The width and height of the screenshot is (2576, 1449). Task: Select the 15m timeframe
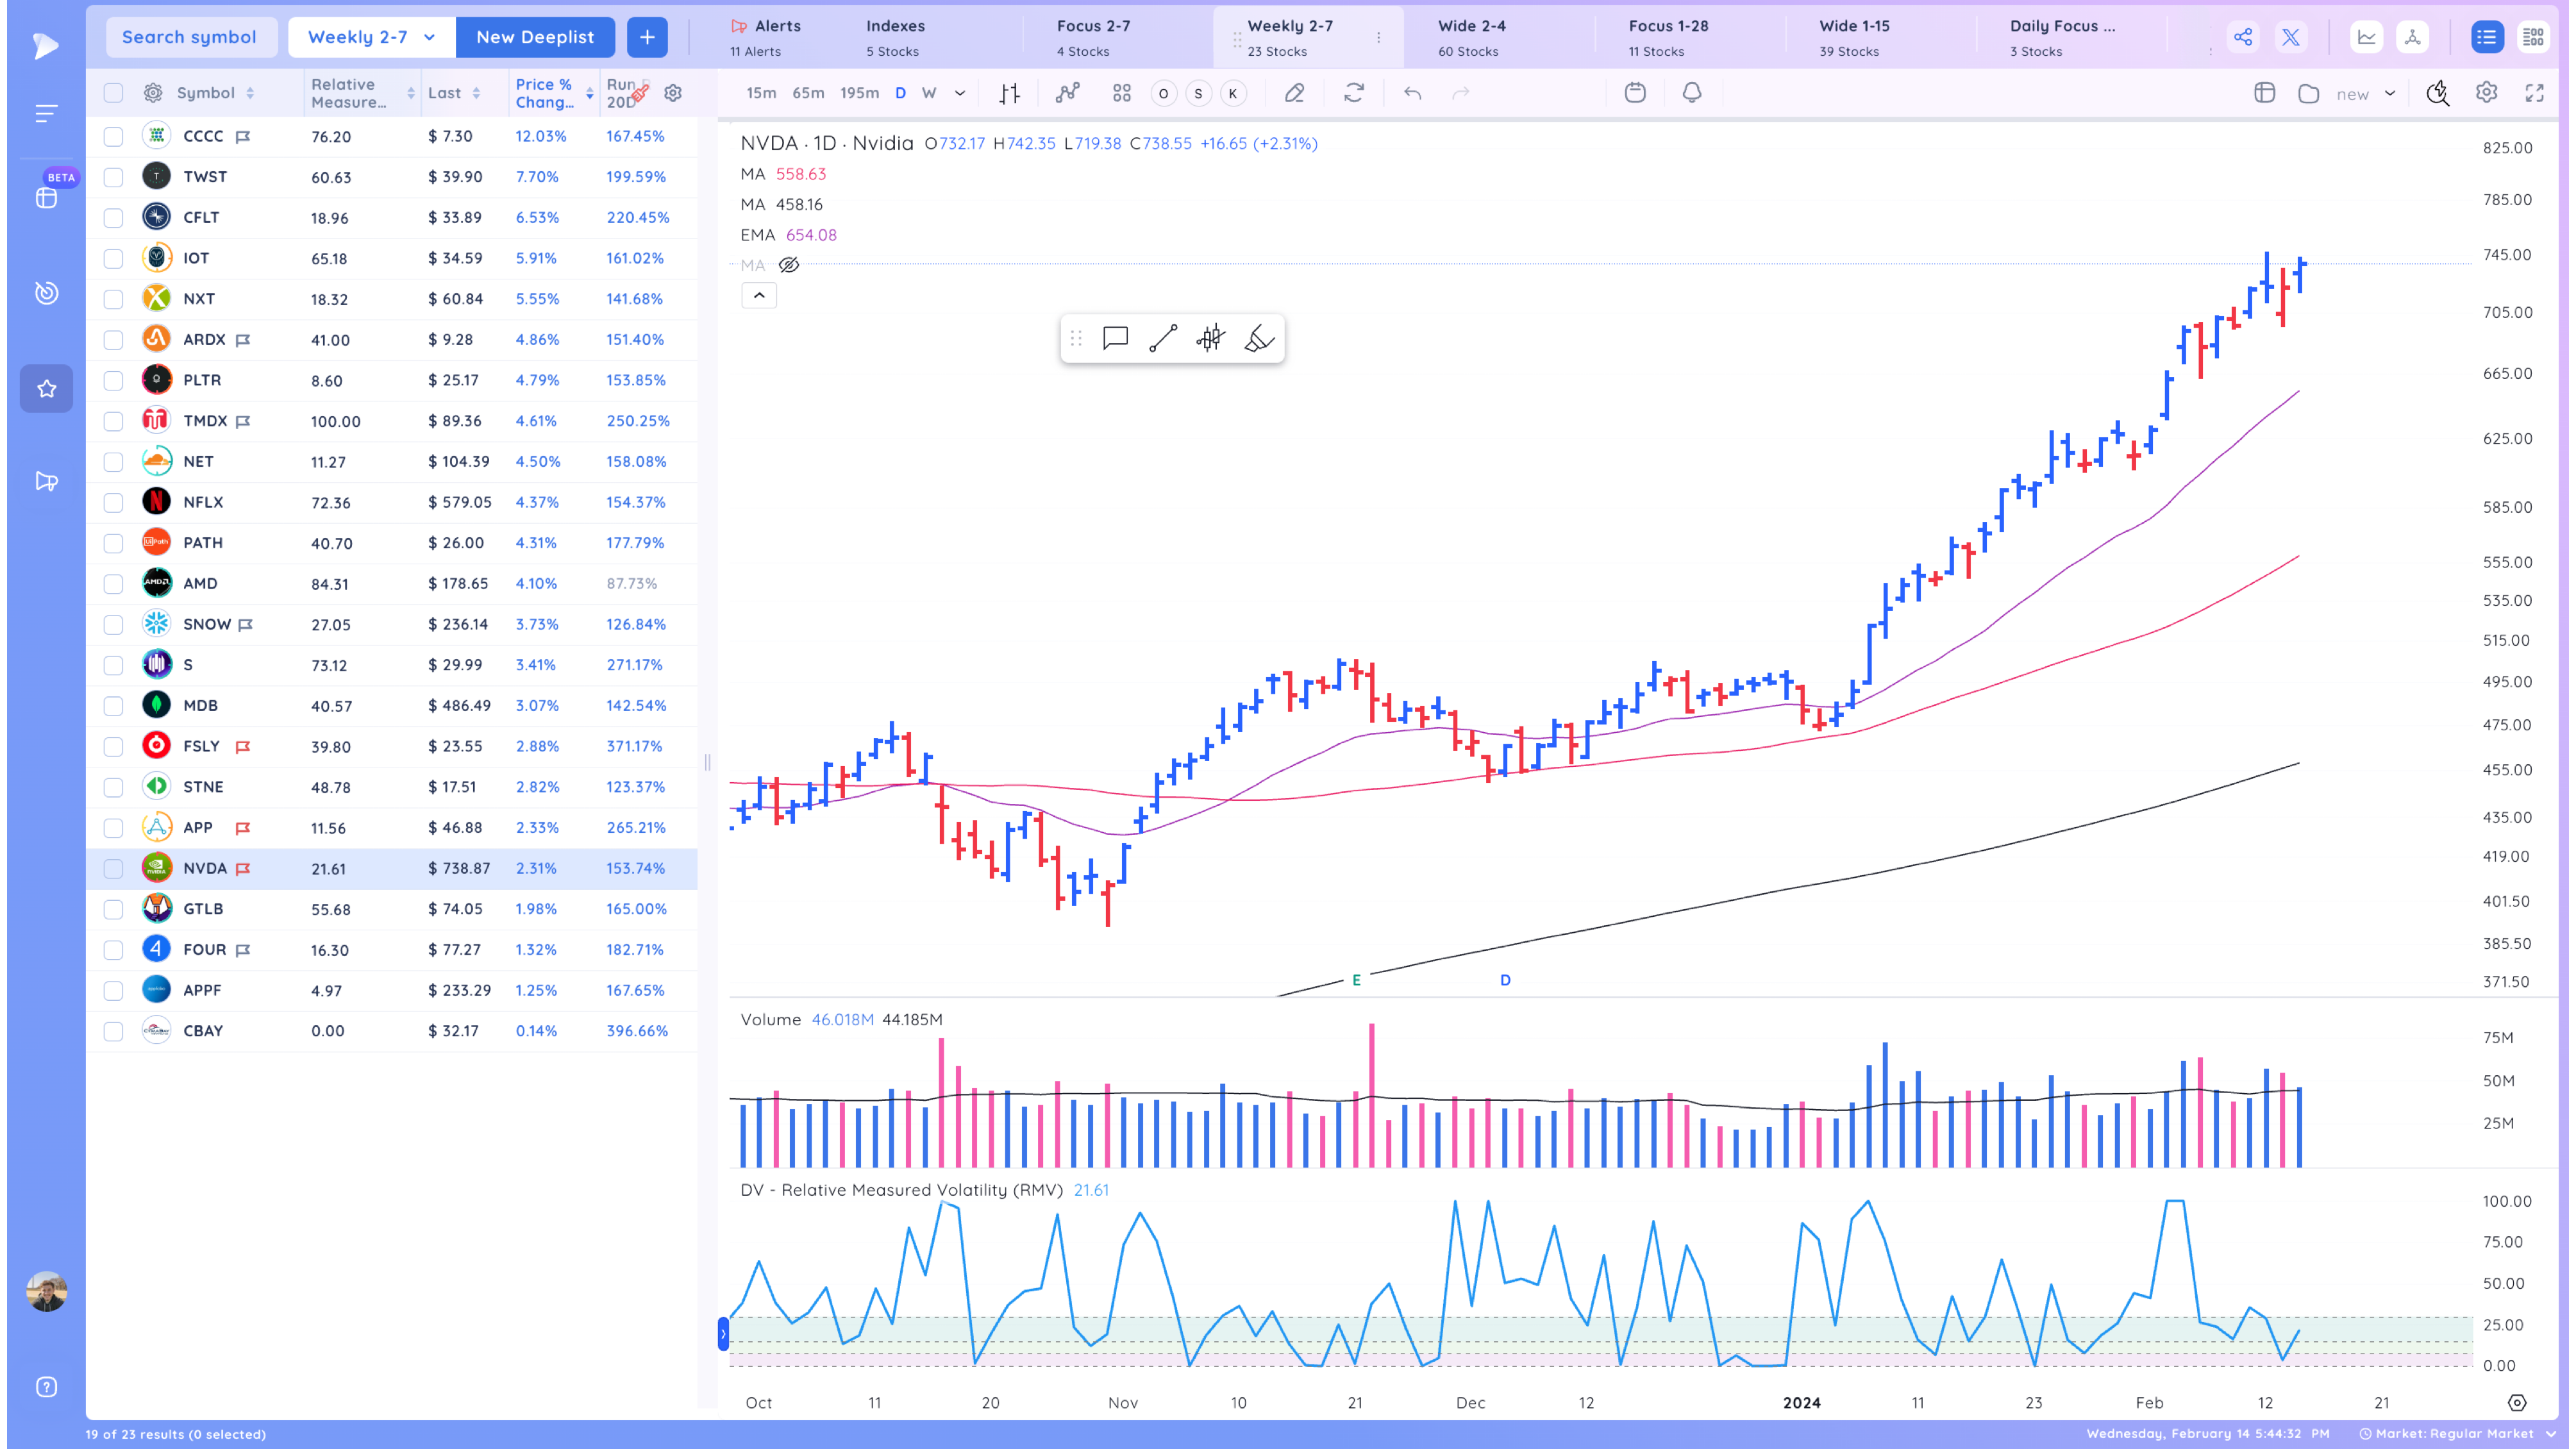click(x=761, y=93)
